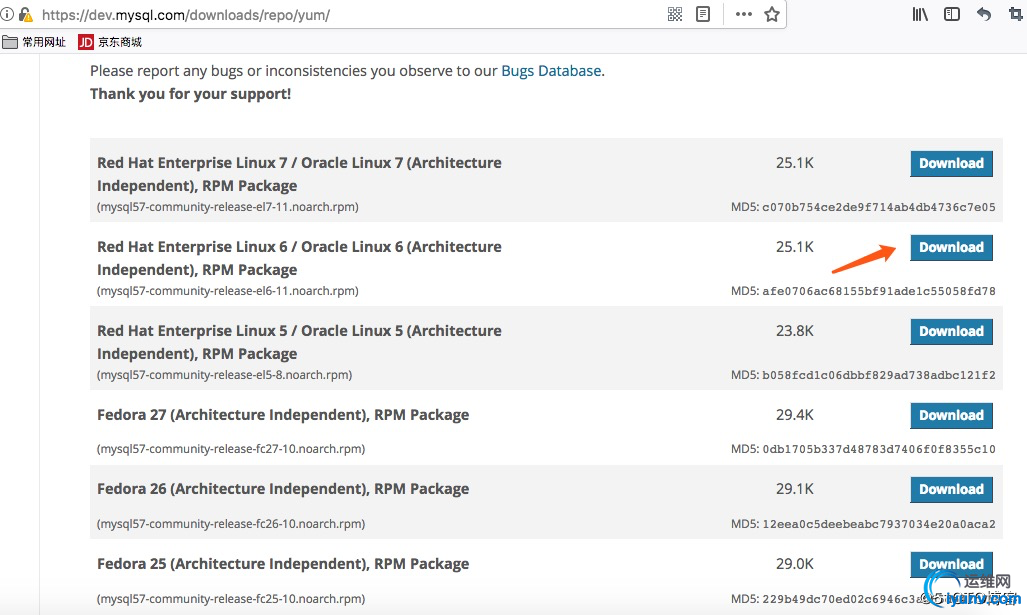Click the site information icon
This screenshot has height=615, width=1027.
[x=7, y=15]
